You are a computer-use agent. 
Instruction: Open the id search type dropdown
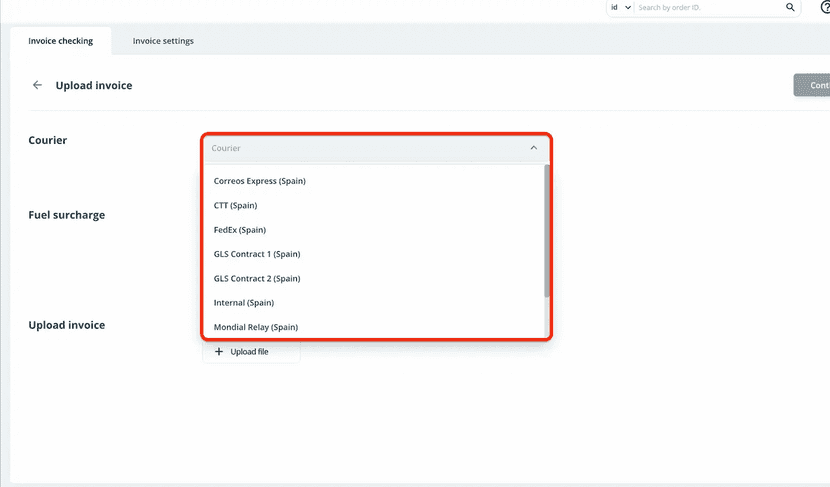pyautogui.click(x=620, y=8)
